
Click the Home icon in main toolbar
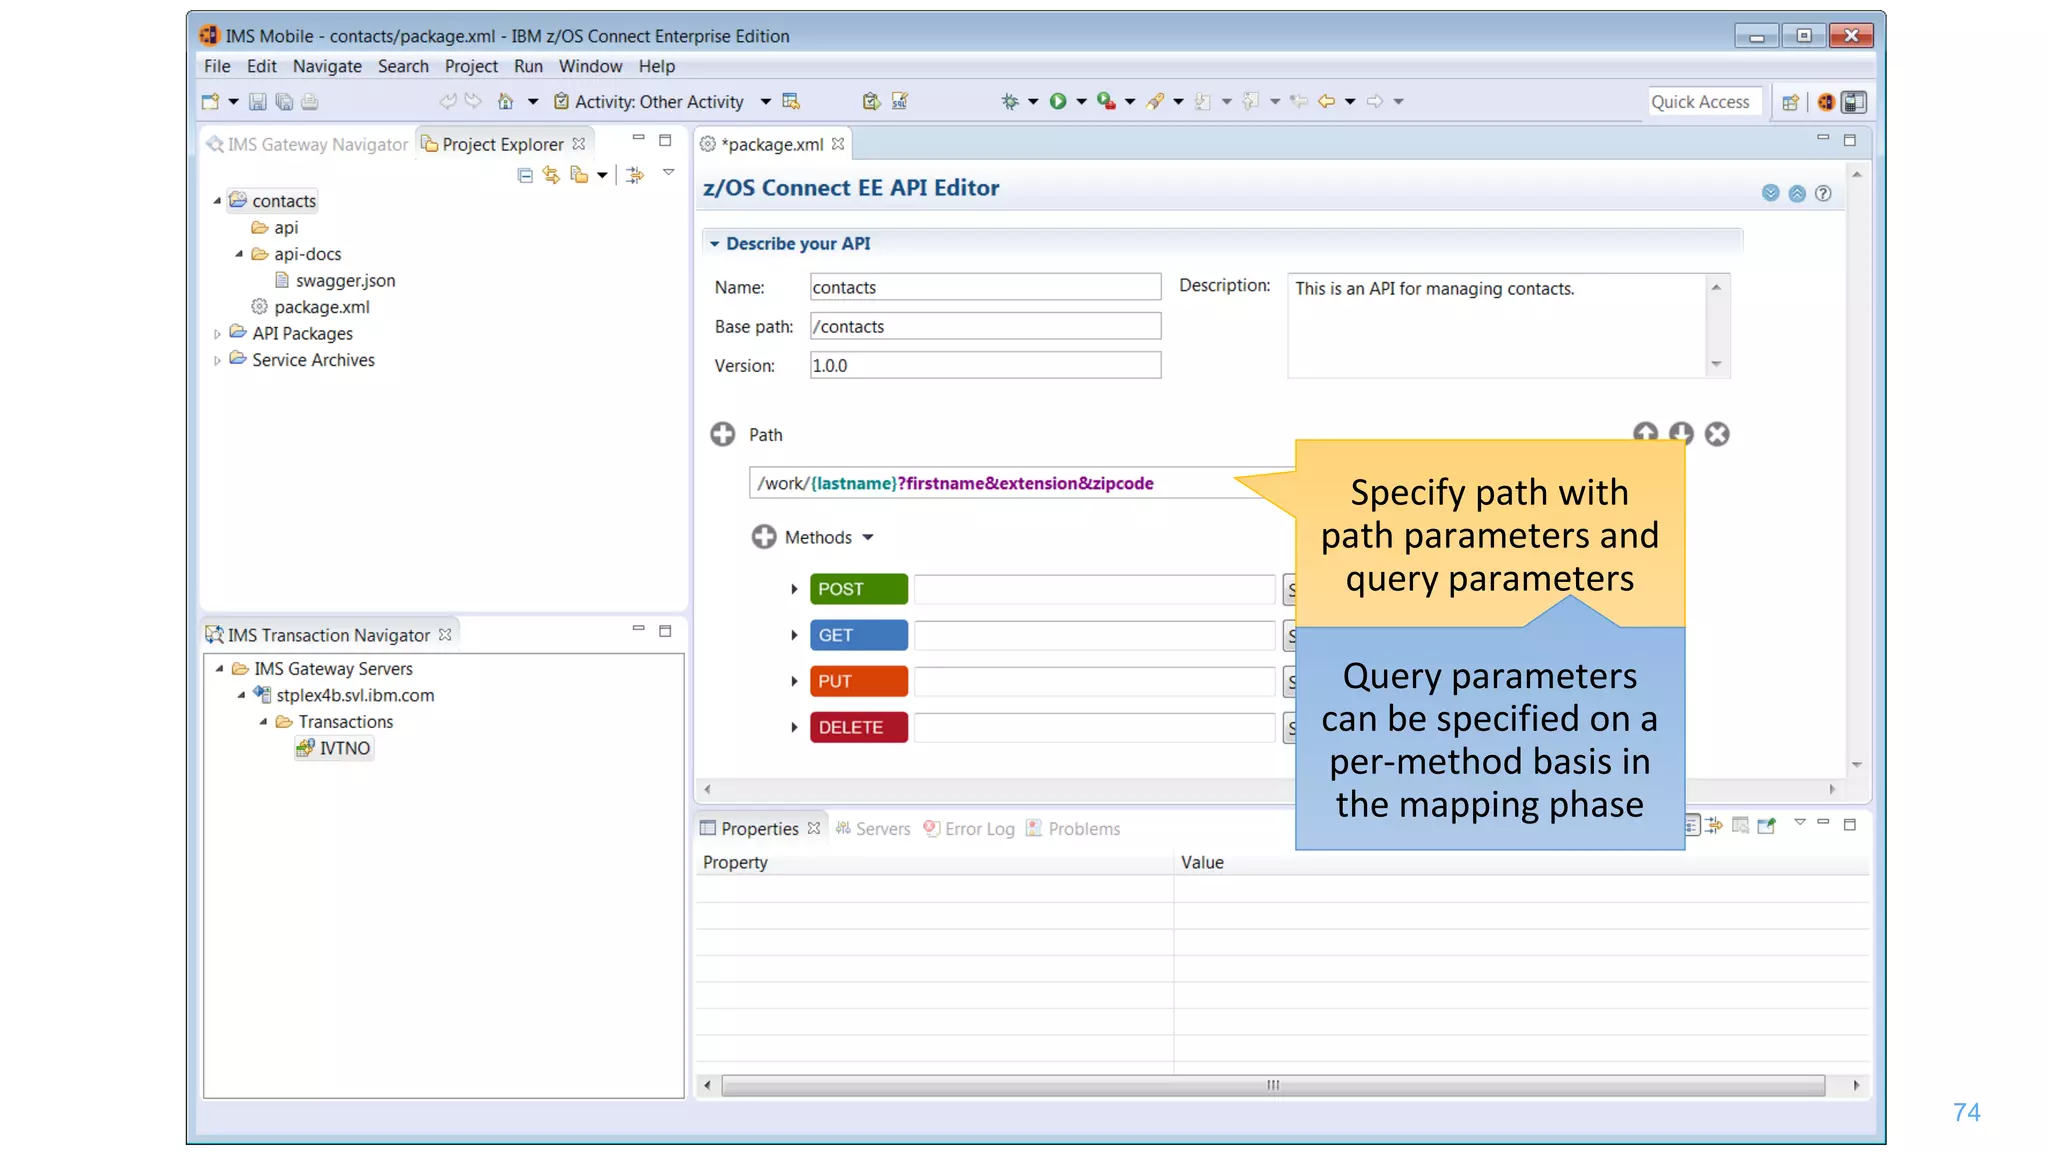pyautogui.click(x=506, y=101)
